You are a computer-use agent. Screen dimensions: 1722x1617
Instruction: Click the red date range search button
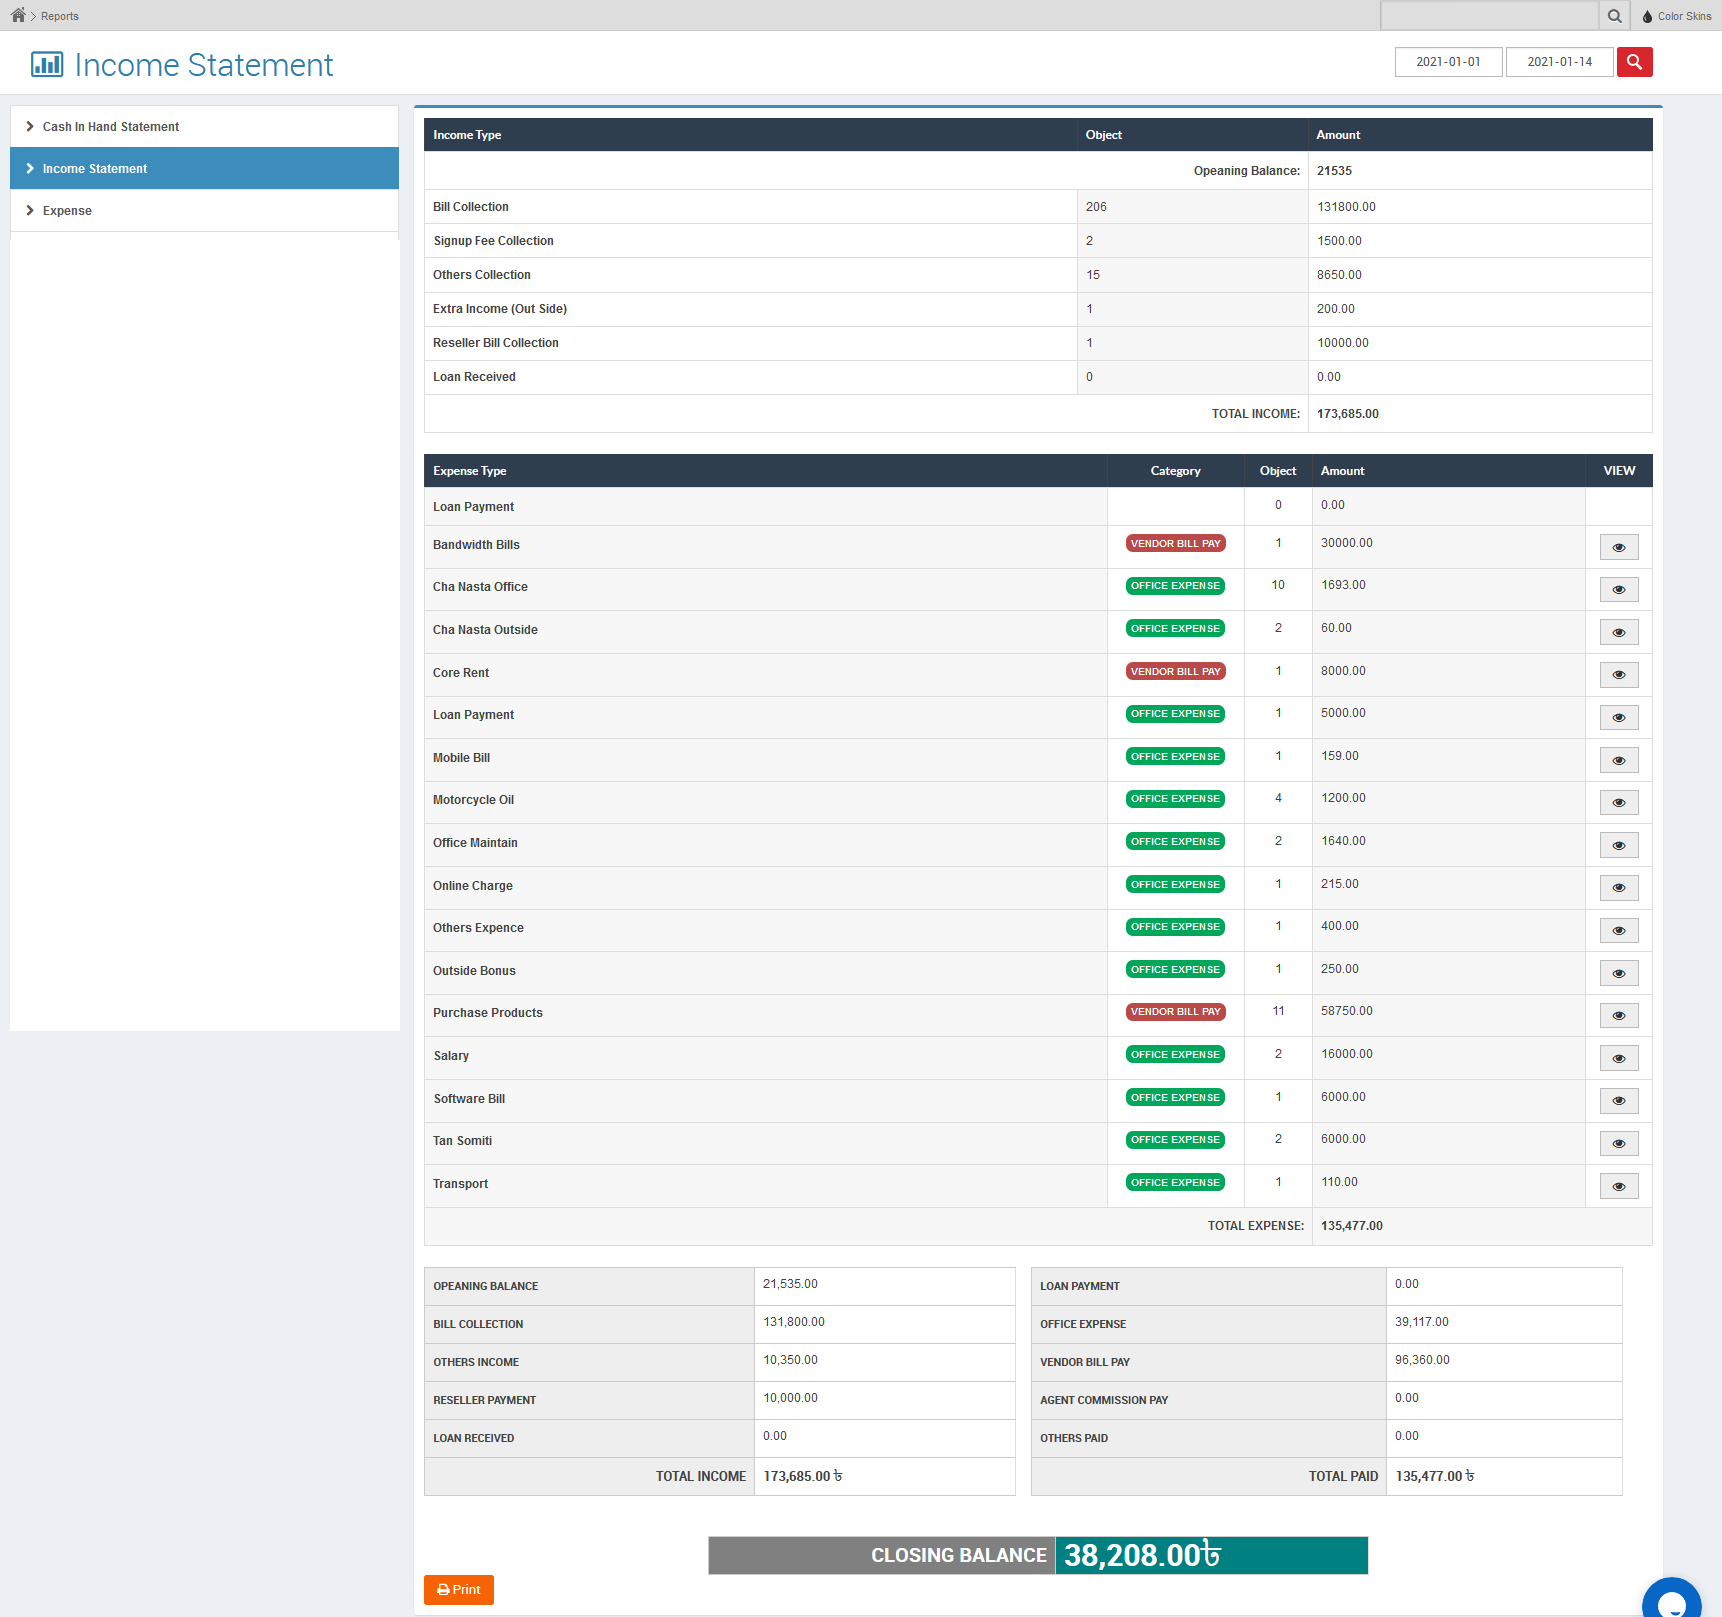click(1634, 62)
